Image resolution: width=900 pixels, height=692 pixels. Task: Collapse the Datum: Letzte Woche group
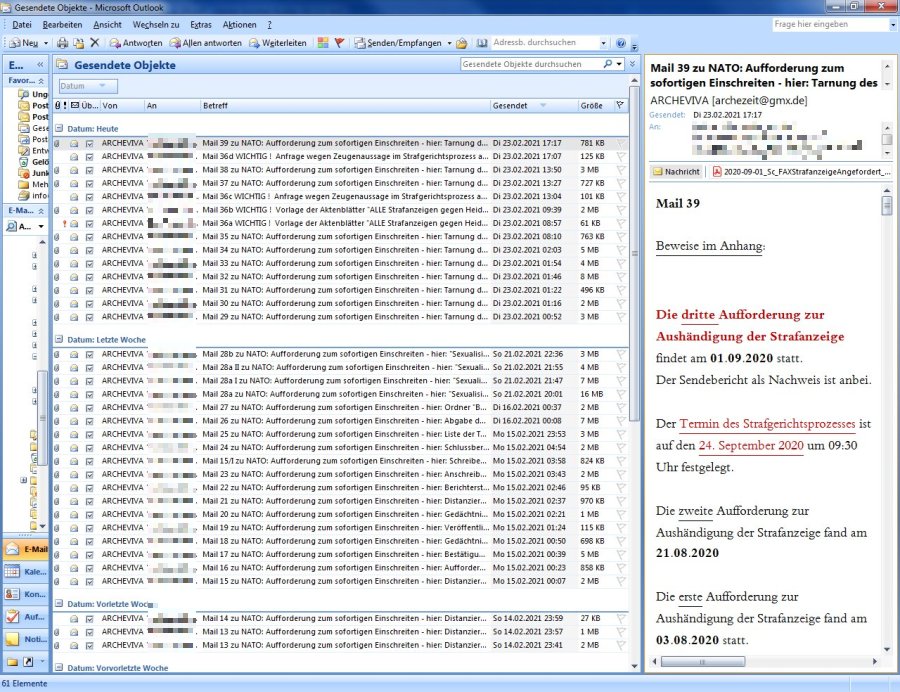click(59, 339)
